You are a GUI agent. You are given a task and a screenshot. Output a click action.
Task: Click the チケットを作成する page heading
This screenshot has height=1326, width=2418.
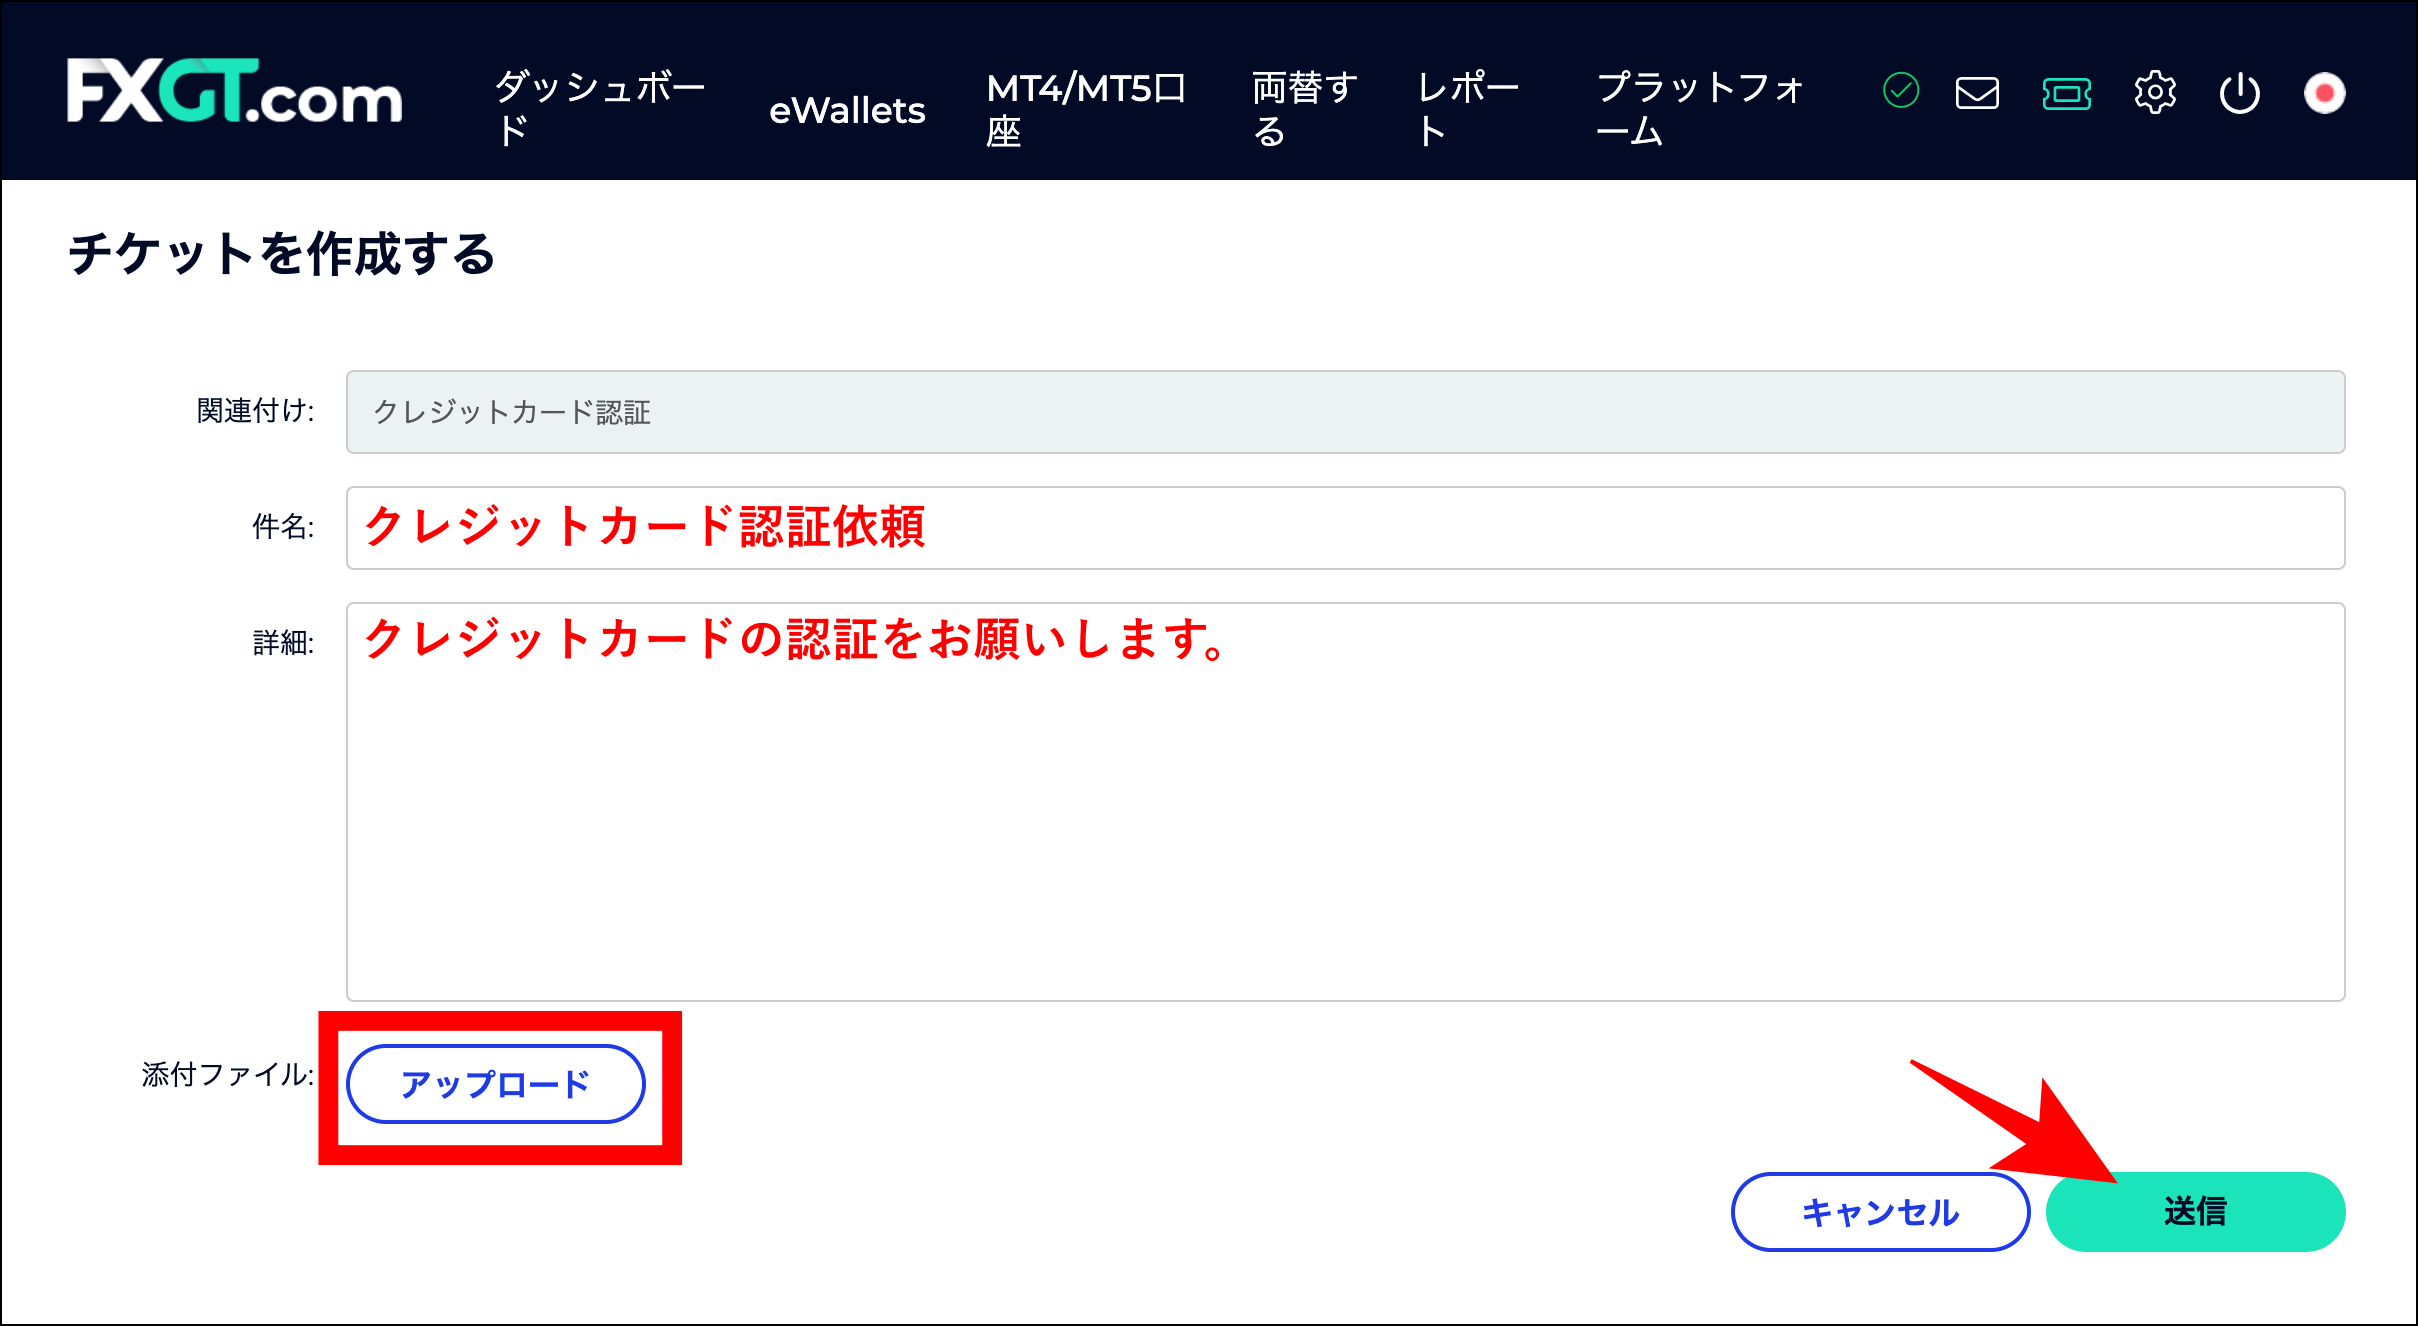pyautogui.click(x=282, y=257)
